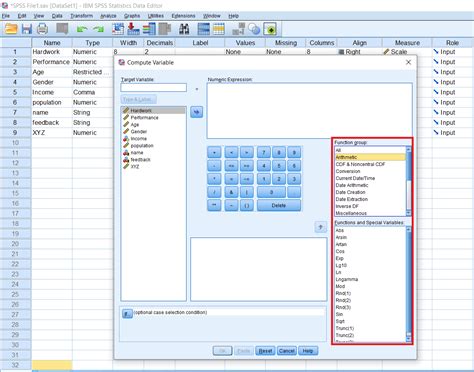The width and height of the screenshot is (474, 372).
Task: Click the If case selection condition button
Action: pyautogui.click(x=127, y=313)
